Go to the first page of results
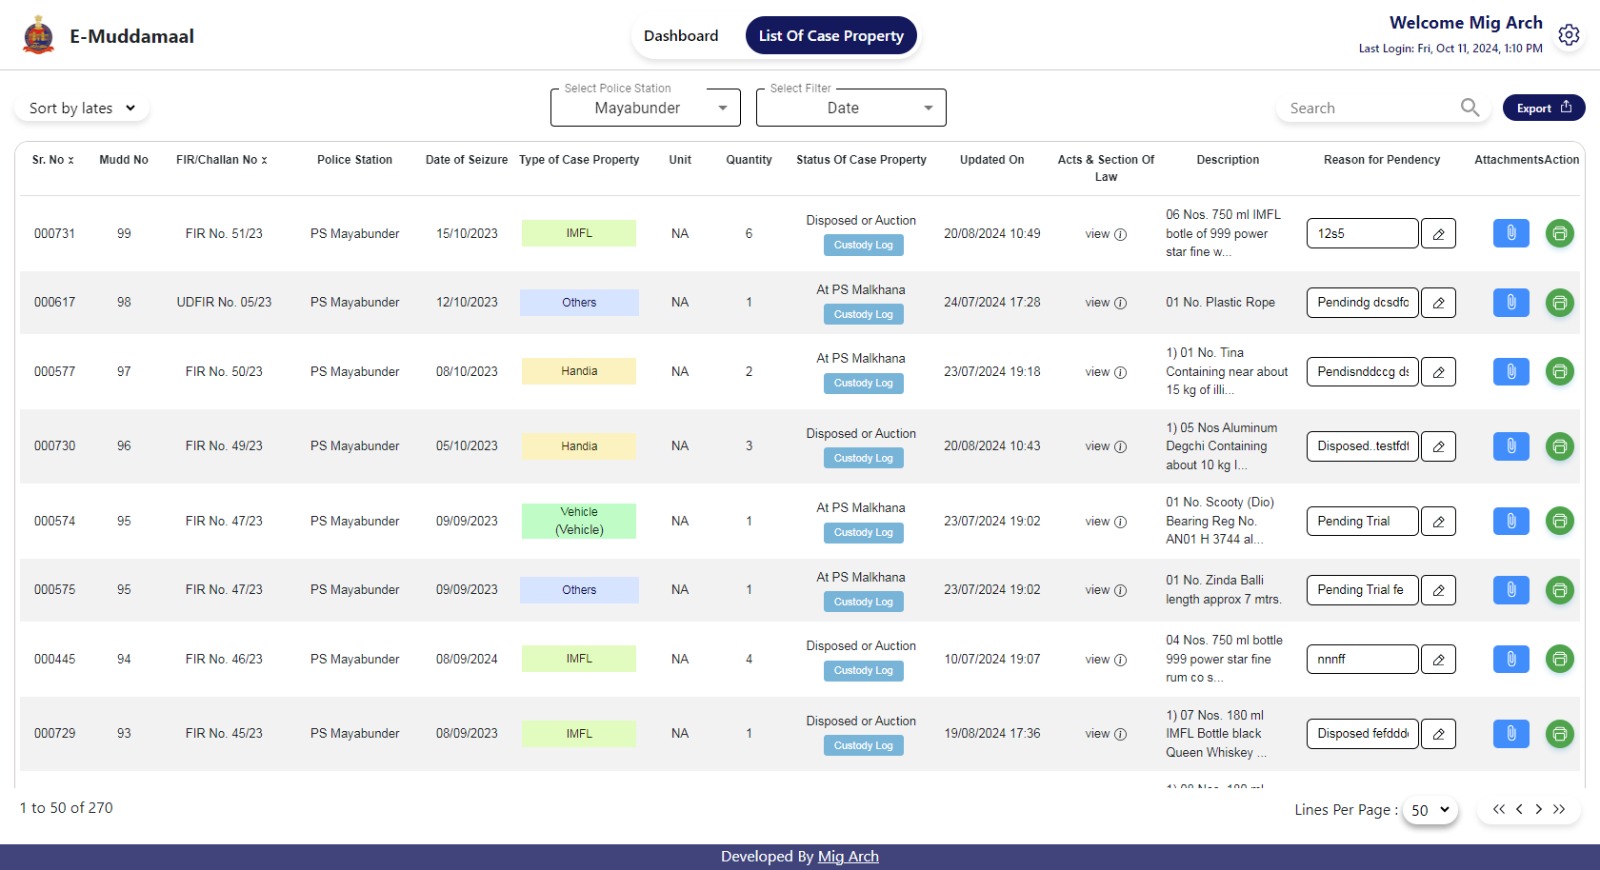The image size is (1600, 870). pos(1498,809)
